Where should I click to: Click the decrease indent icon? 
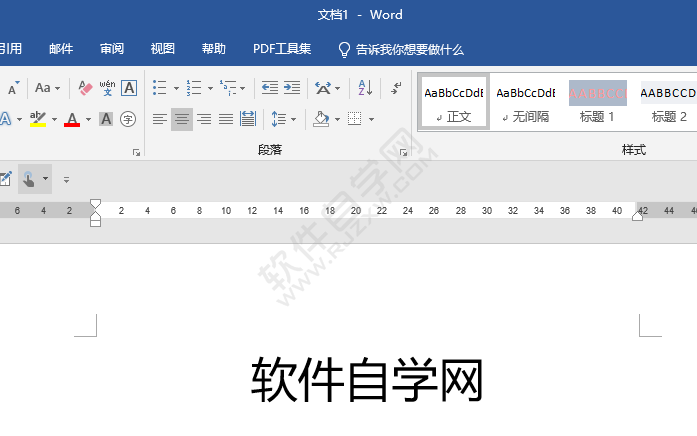click(269, 88)
